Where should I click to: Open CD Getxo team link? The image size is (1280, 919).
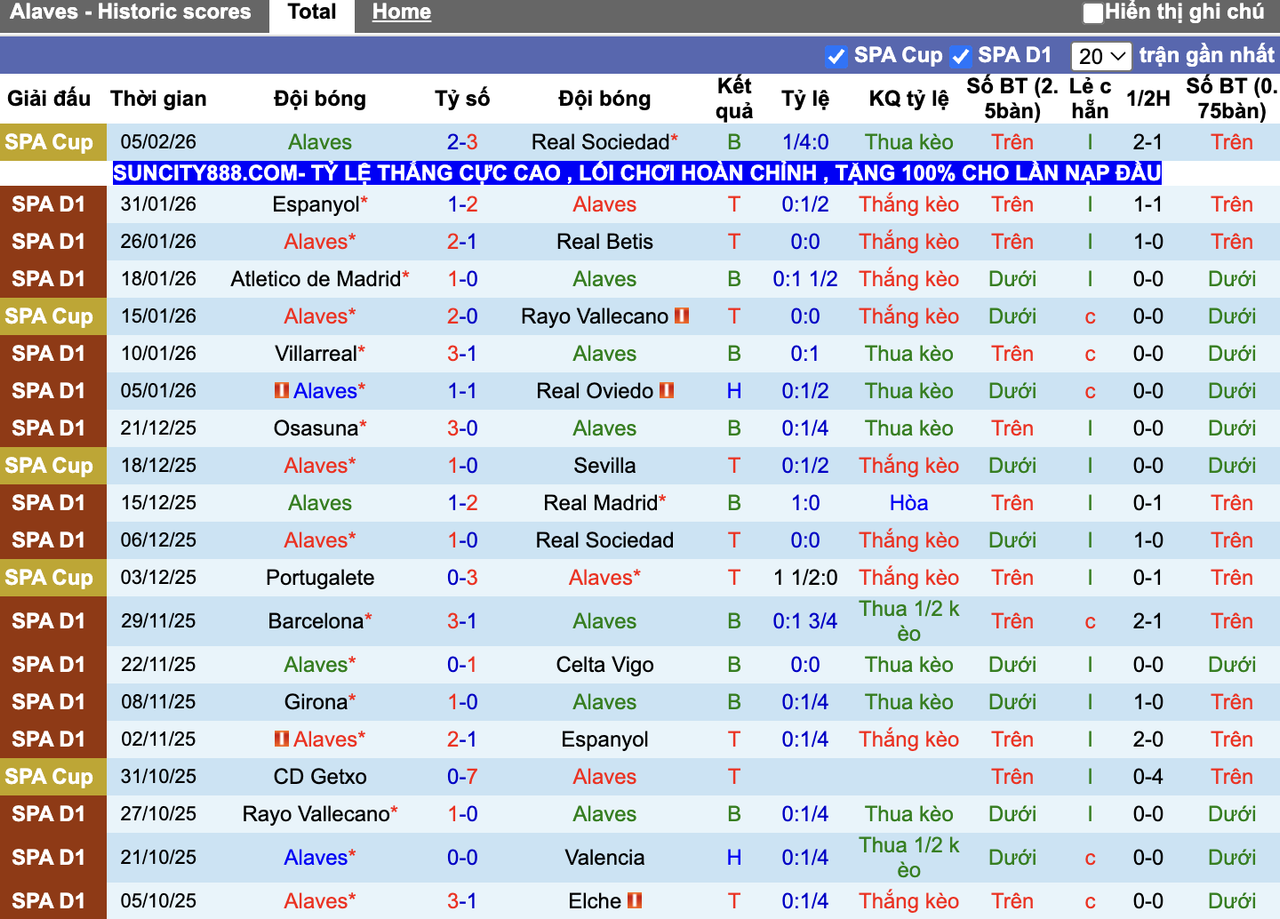320,777
